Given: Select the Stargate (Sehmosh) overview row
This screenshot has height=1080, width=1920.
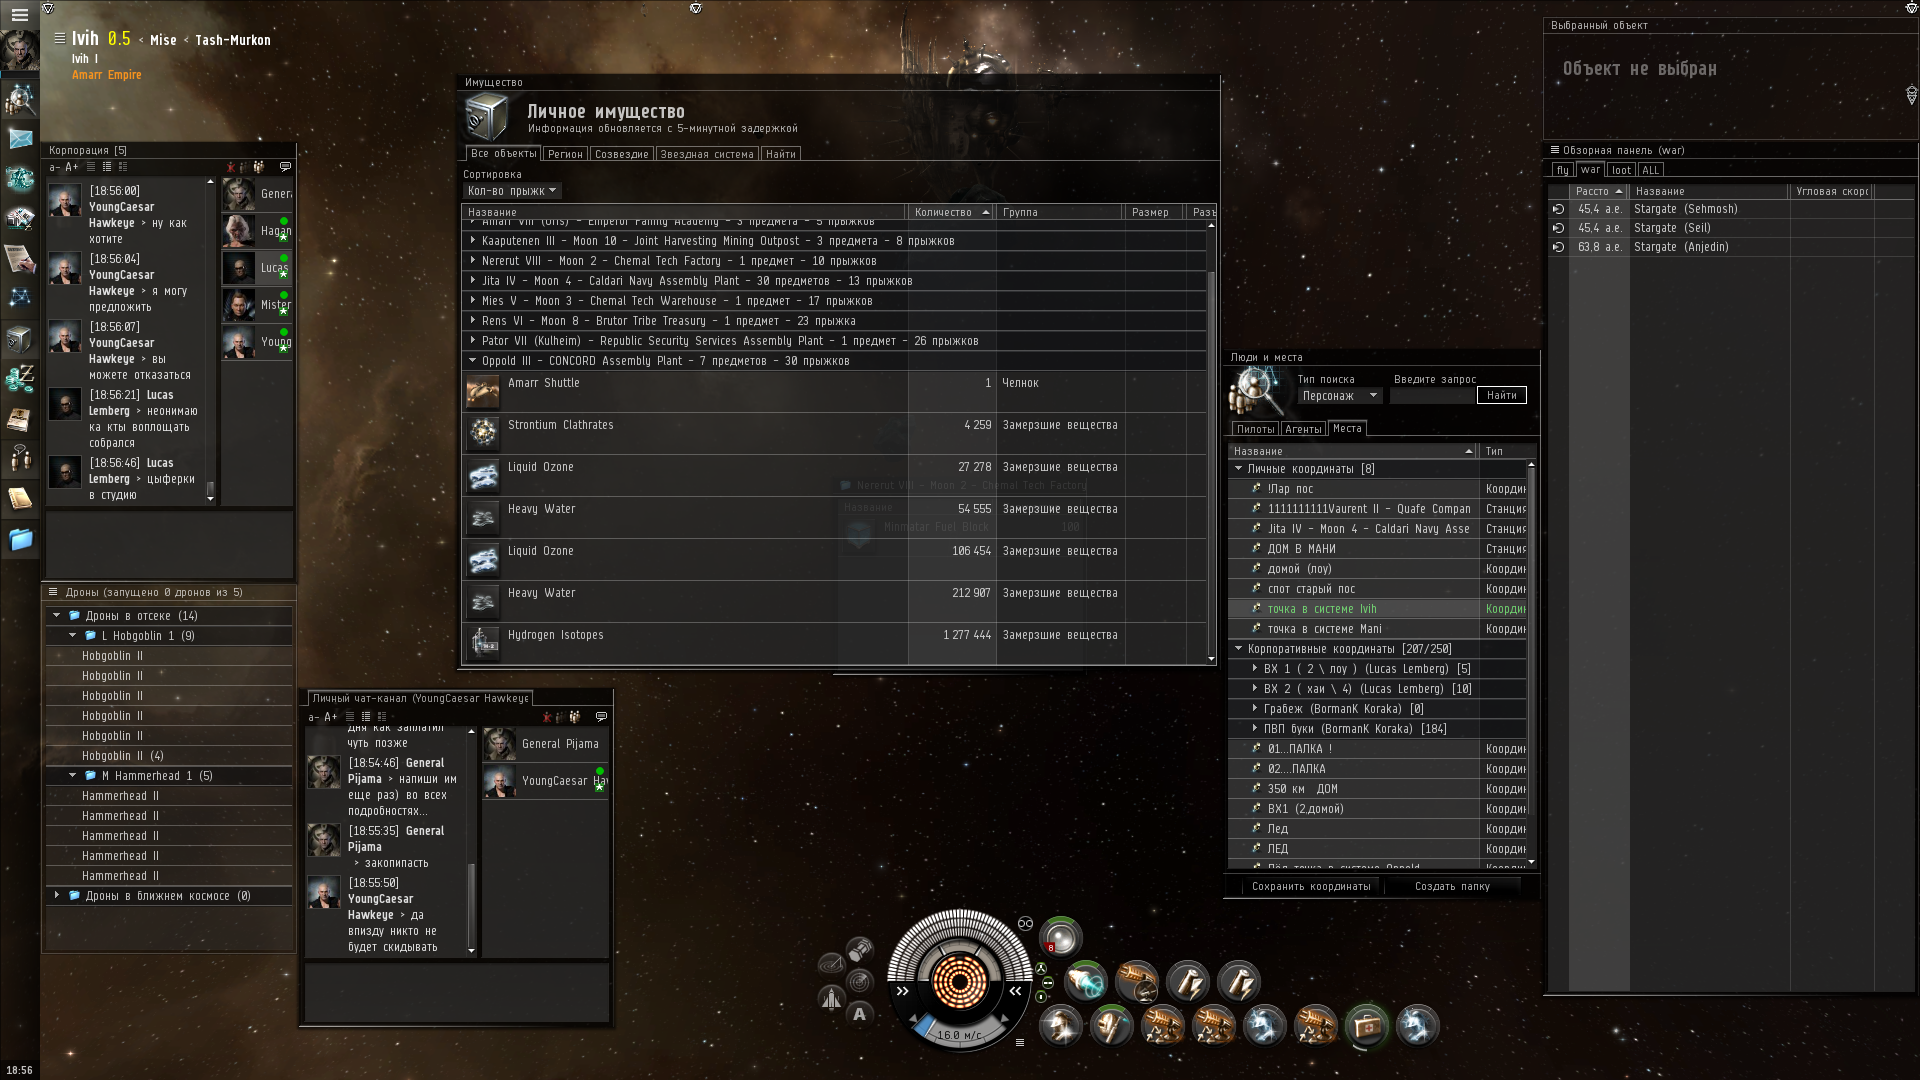Looking at the screenshot, I should 1730,209.
